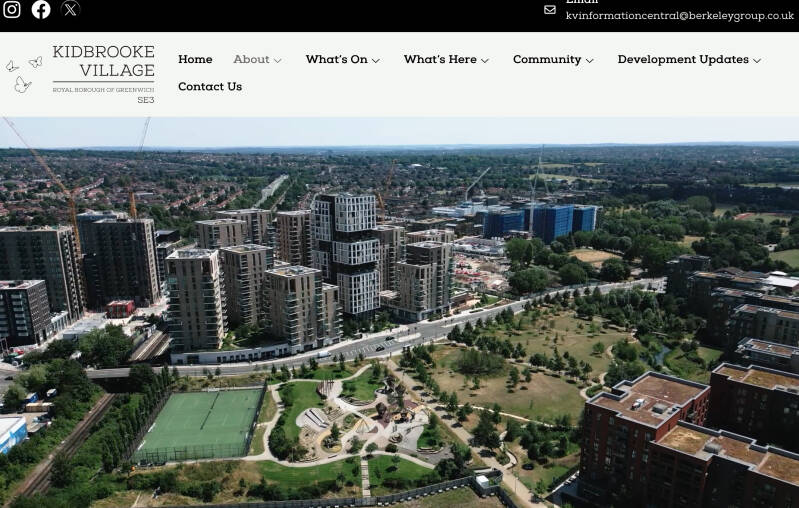Open the X (Twitter) social icon
The width and height of the screenshot is (799, 508).
click(70, 9)
